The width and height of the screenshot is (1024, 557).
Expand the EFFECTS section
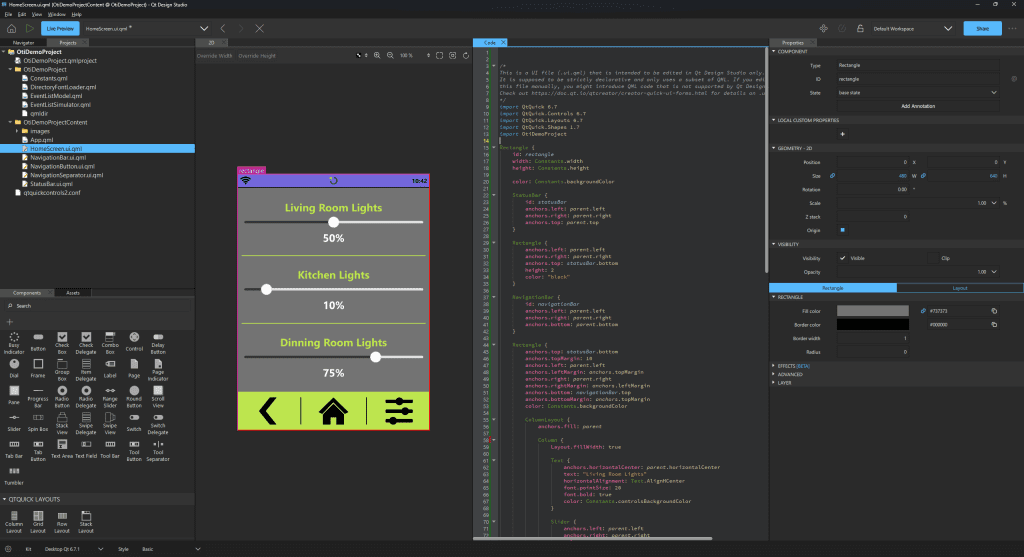pyautogui.click(x=774, y=366)
